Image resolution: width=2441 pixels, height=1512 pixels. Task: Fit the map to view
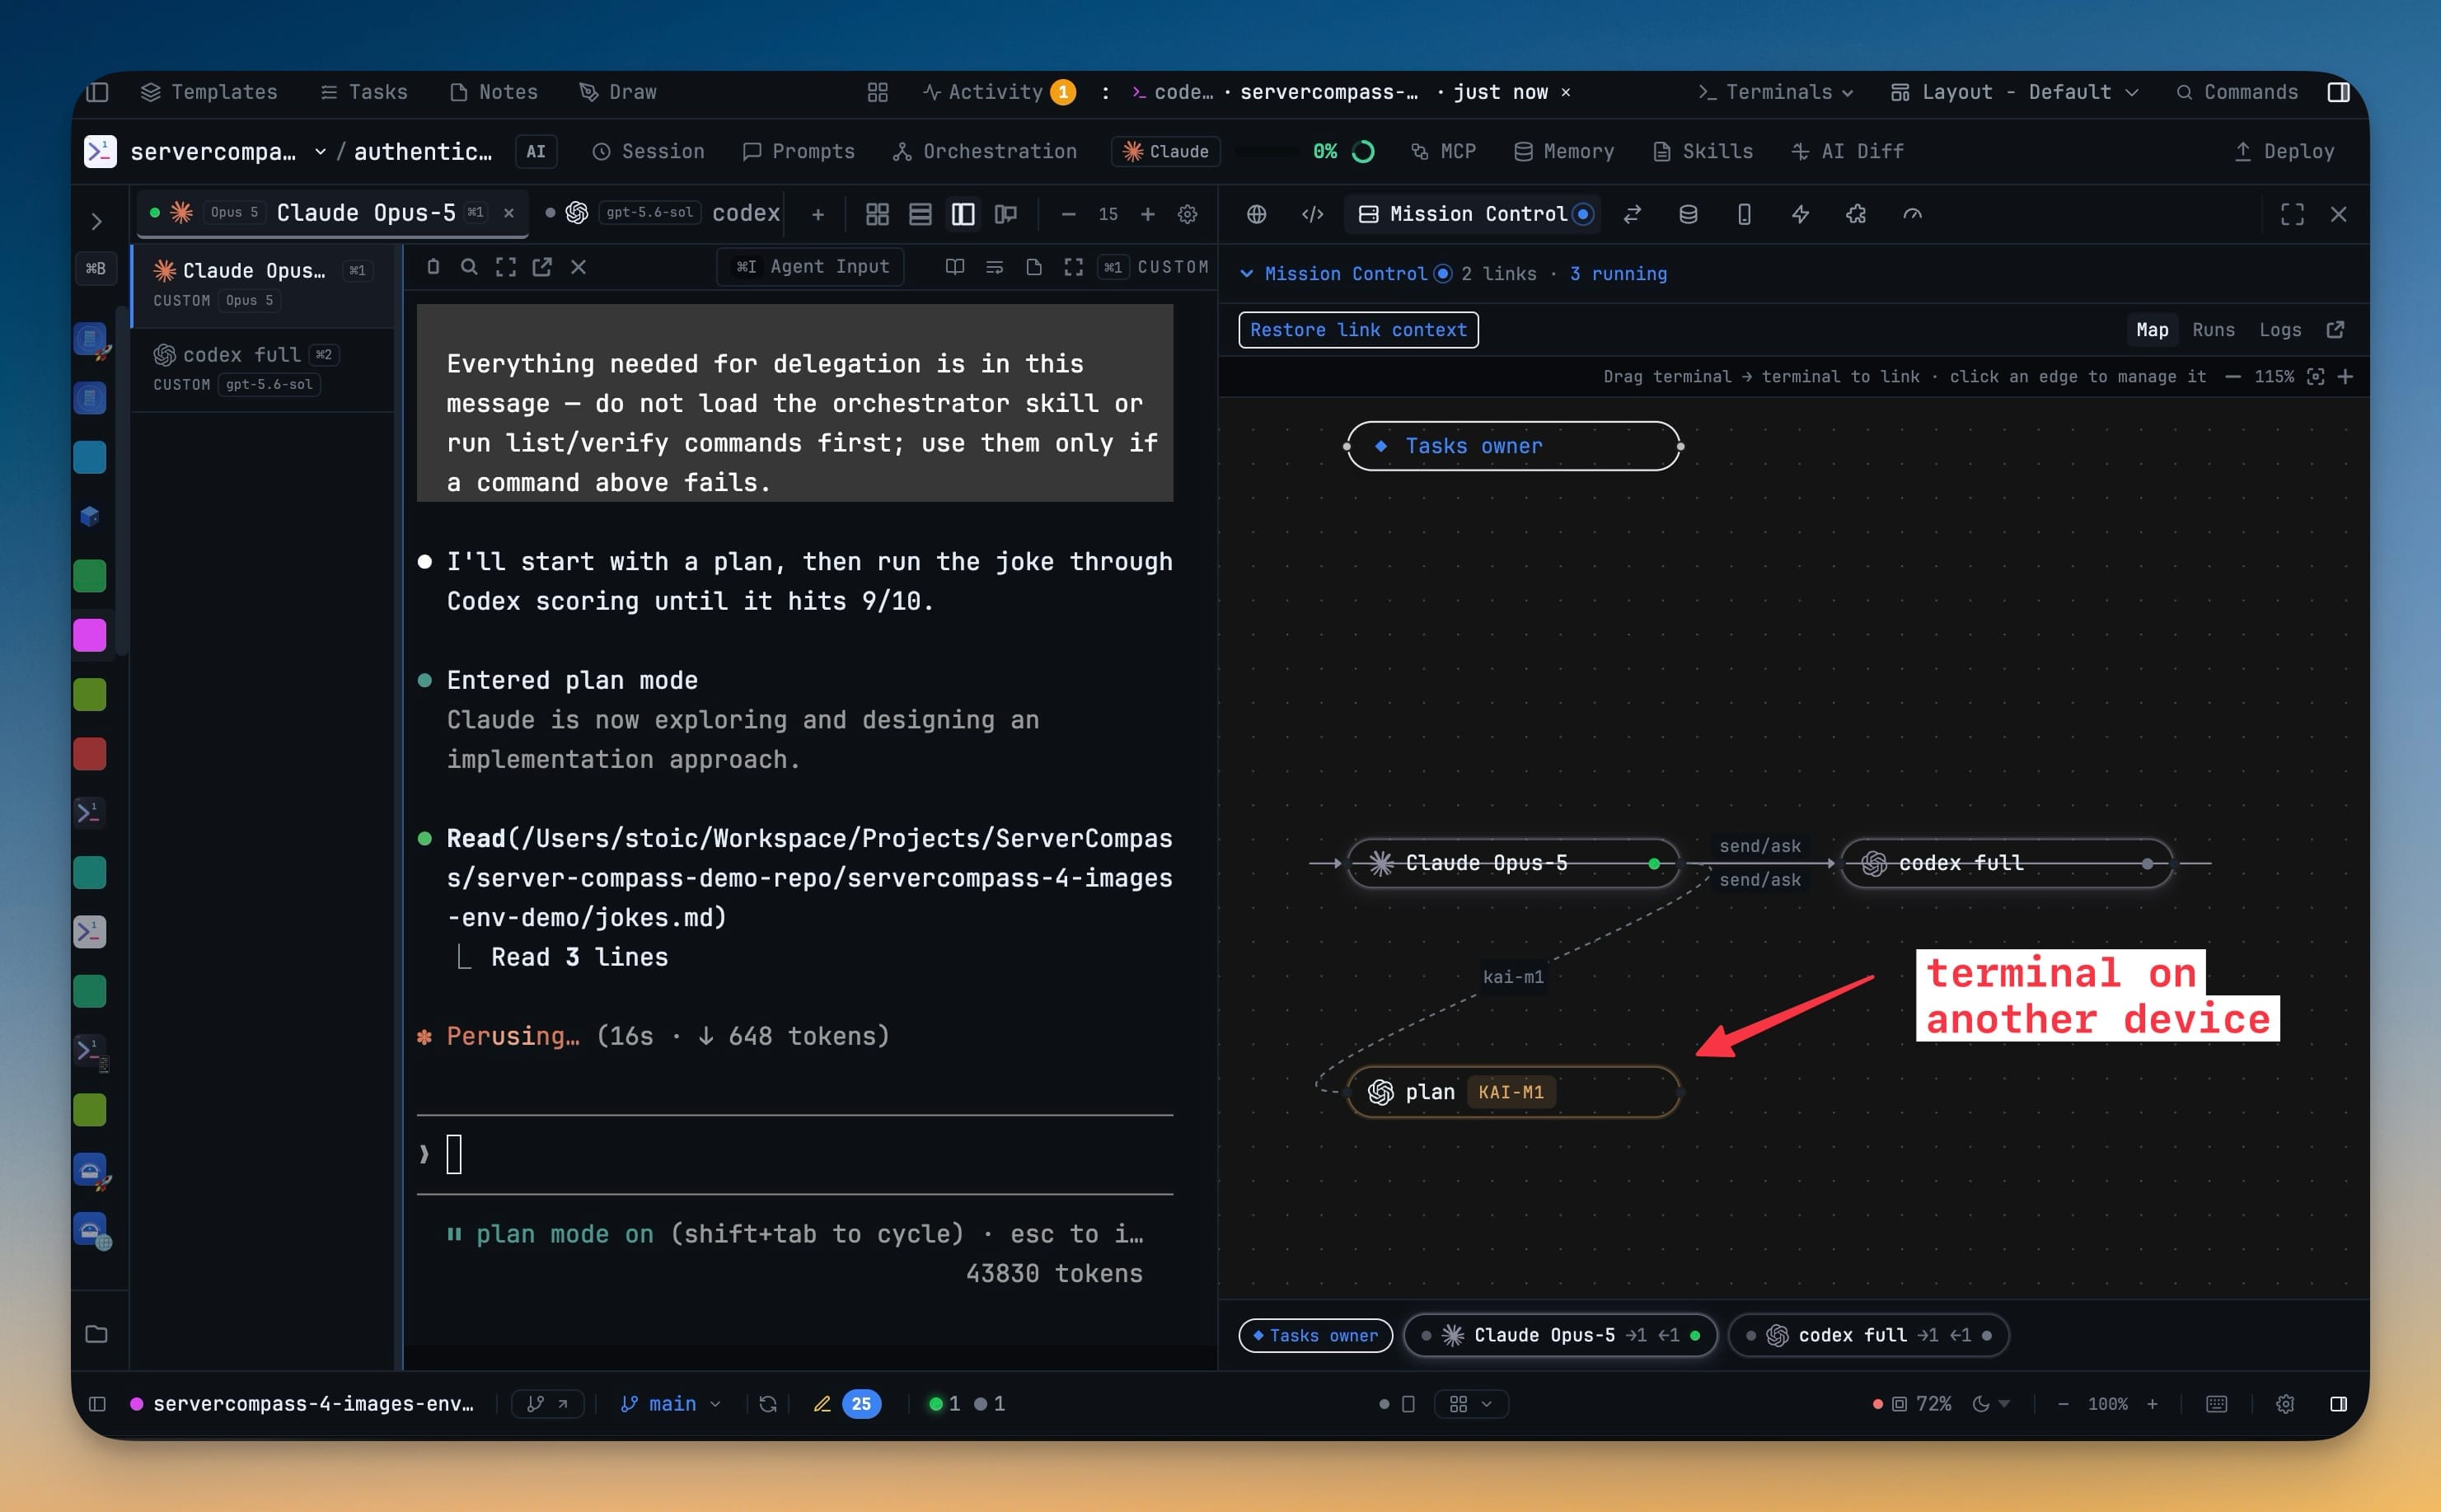pos(2315,377)
